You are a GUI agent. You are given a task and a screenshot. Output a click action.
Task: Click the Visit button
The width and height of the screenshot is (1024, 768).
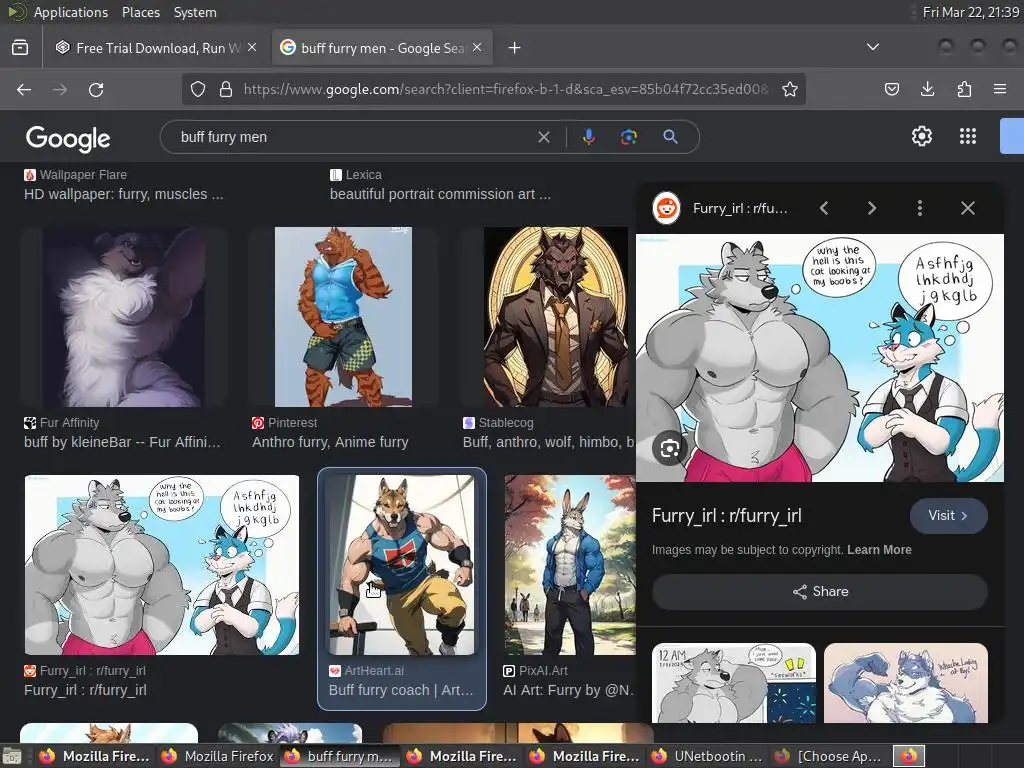click(948, 515)
